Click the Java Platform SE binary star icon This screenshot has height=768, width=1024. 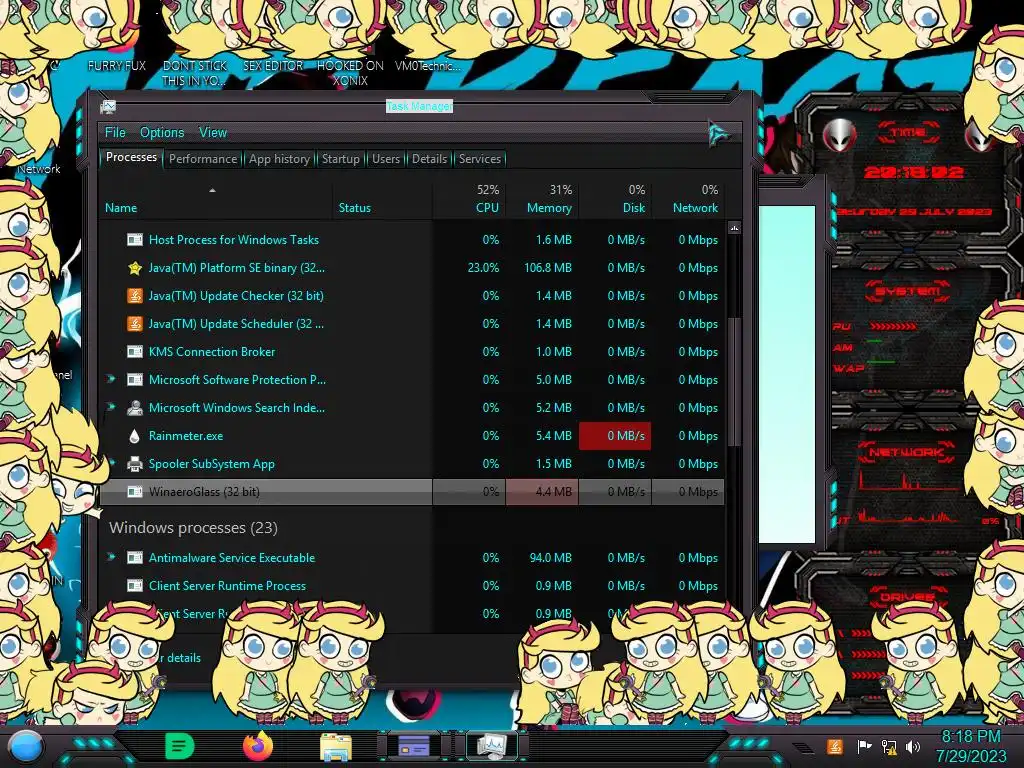(x=135, y=268)
